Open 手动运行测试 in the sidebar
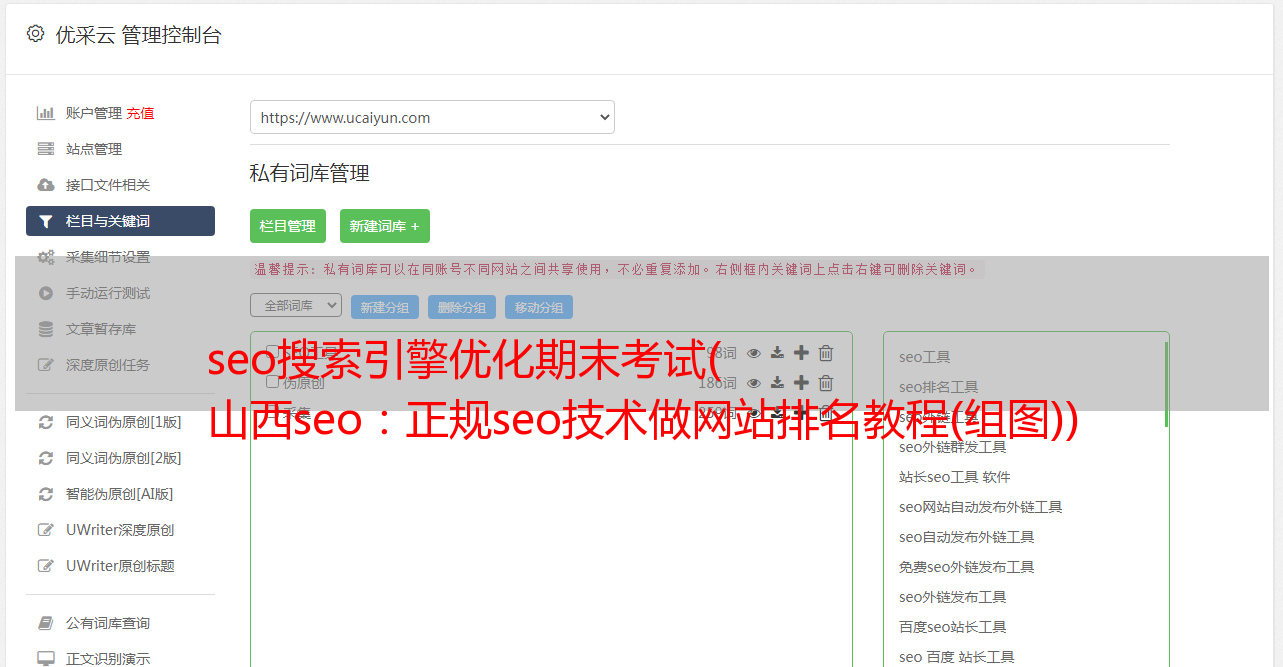 point(108,293)
